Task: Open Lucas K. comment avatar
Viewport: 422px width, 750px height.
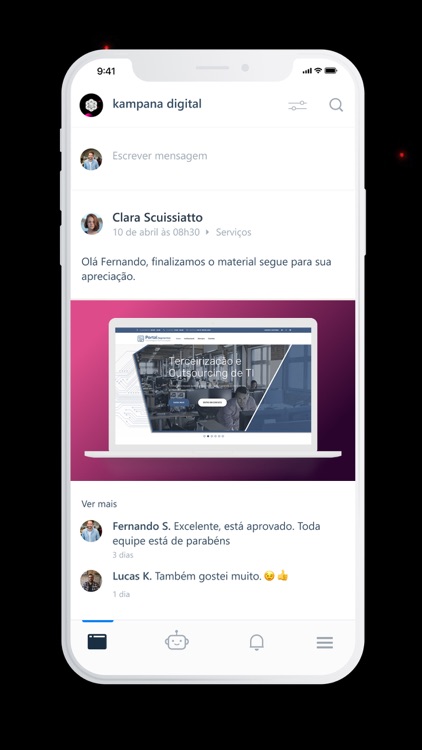Action: click(91, 581)
